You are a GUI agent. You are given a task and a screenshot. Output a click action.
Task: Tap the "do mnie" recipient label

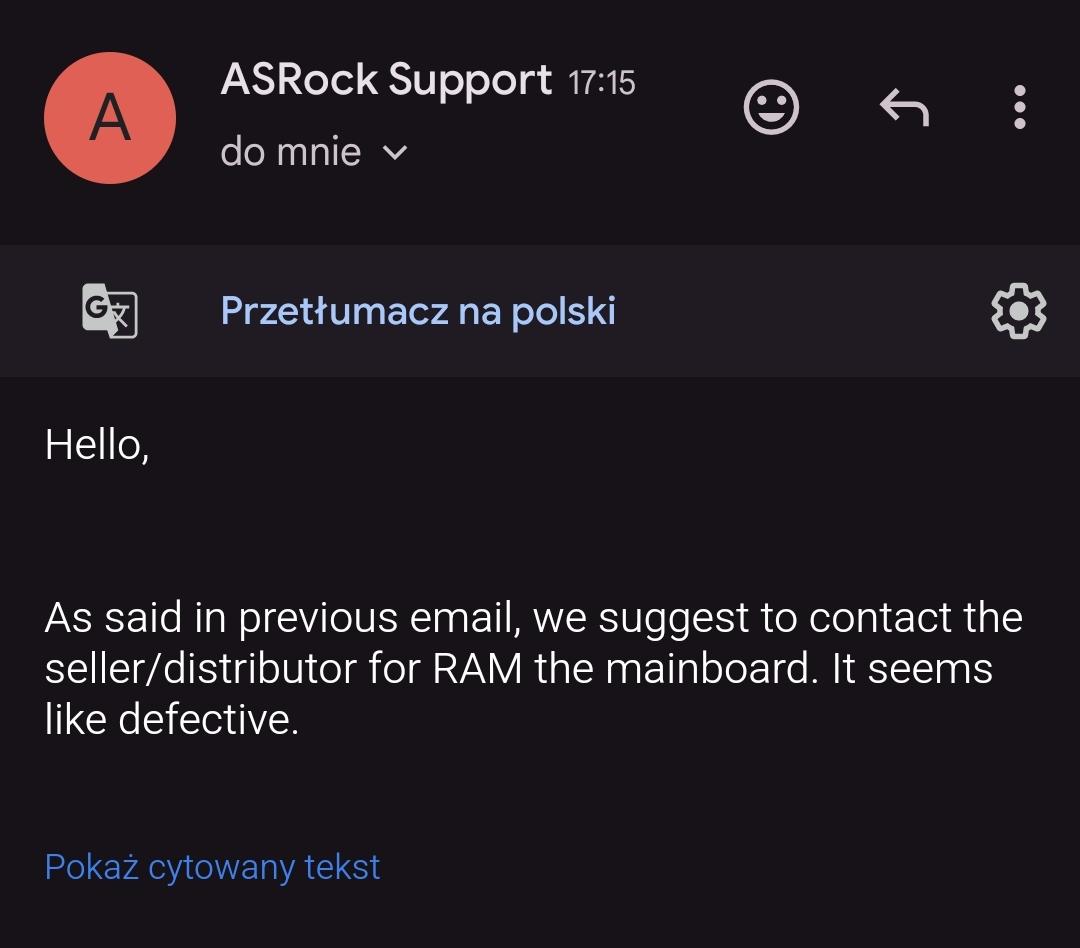[290, 153]
